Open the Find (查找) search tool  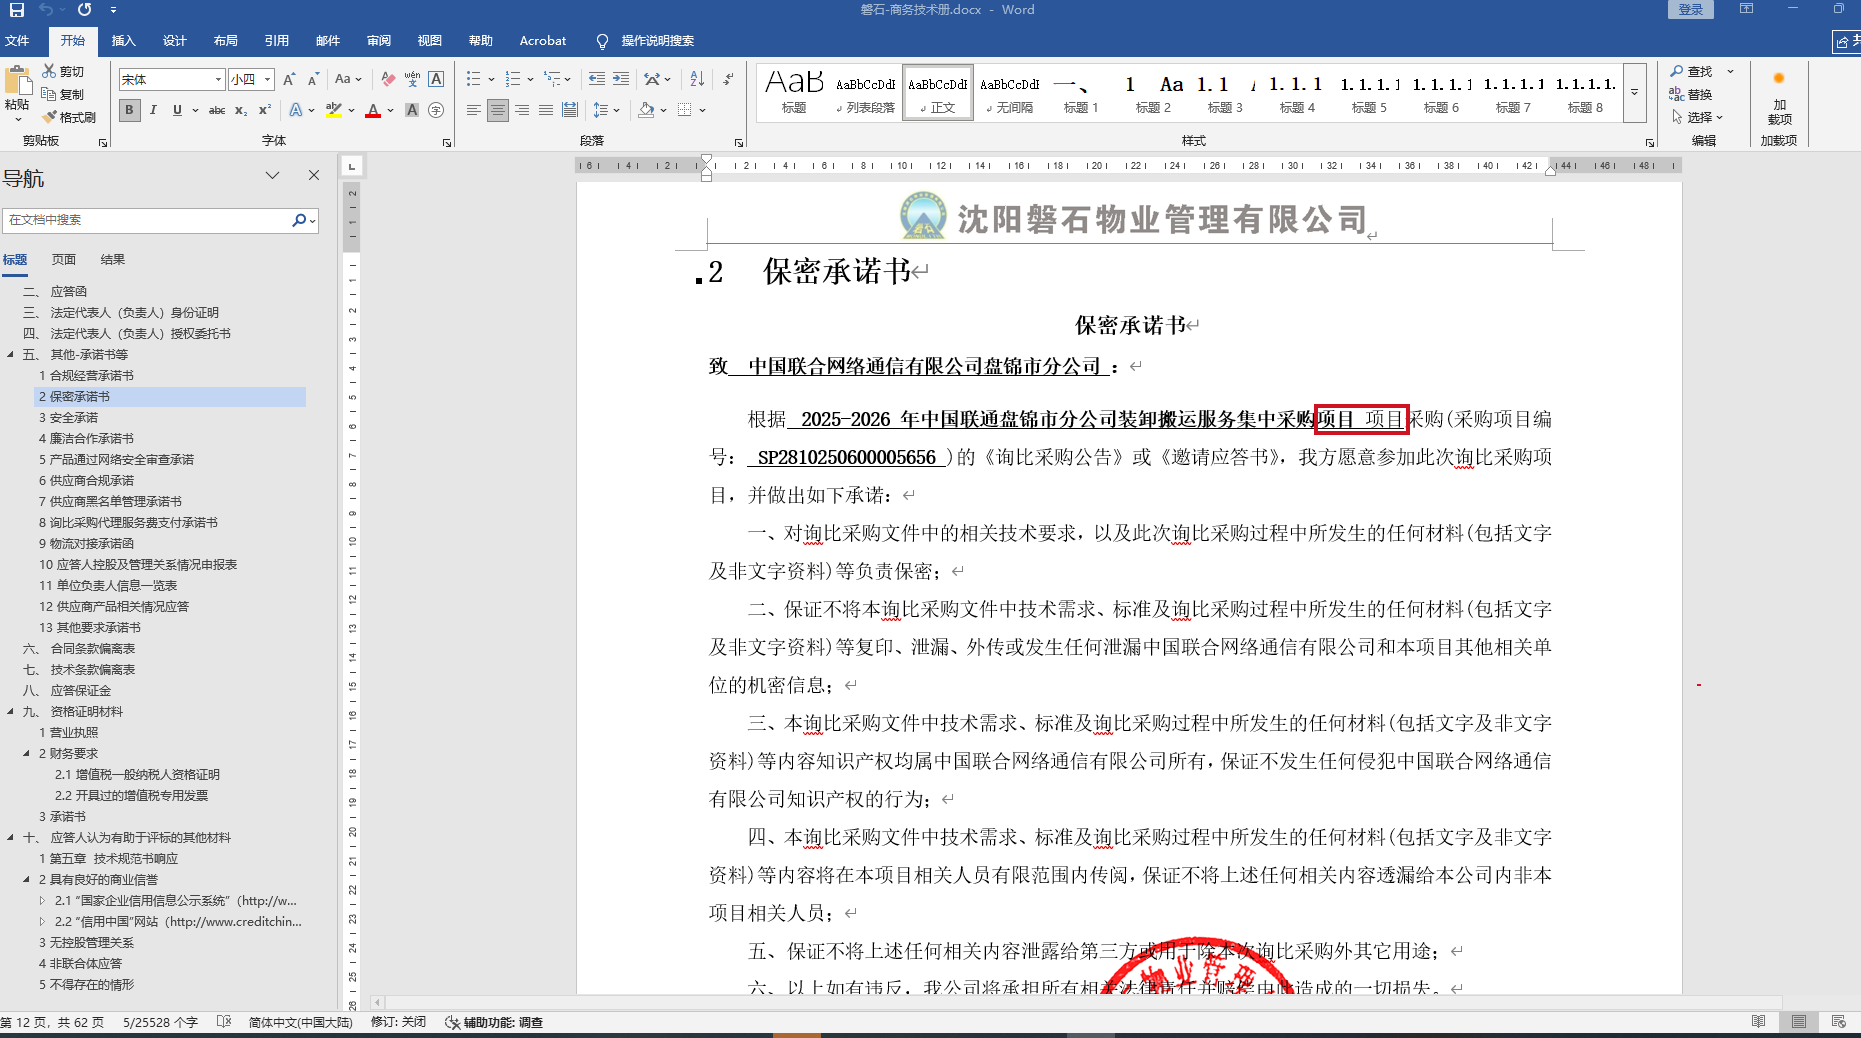[1691, 71]
